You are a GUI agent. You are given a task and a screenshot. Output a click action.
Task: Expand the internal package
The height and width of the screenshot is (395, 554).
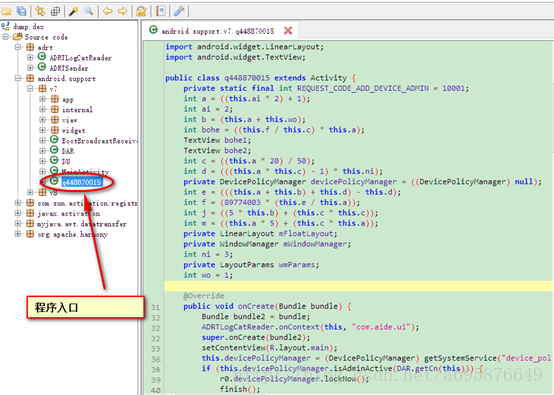coord(42,109)
